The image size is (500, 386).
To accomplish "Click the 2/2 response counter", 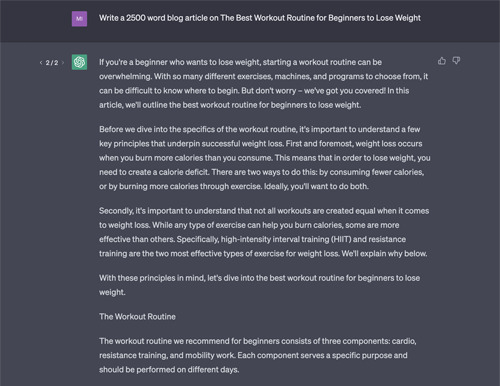I will click(x=52, y=63).
